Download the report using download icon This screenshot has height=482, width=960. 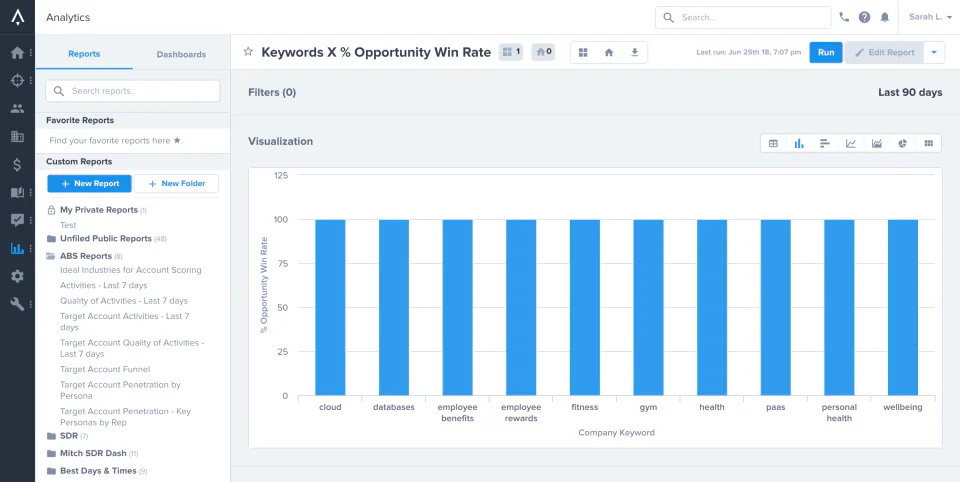coord(634,53)
